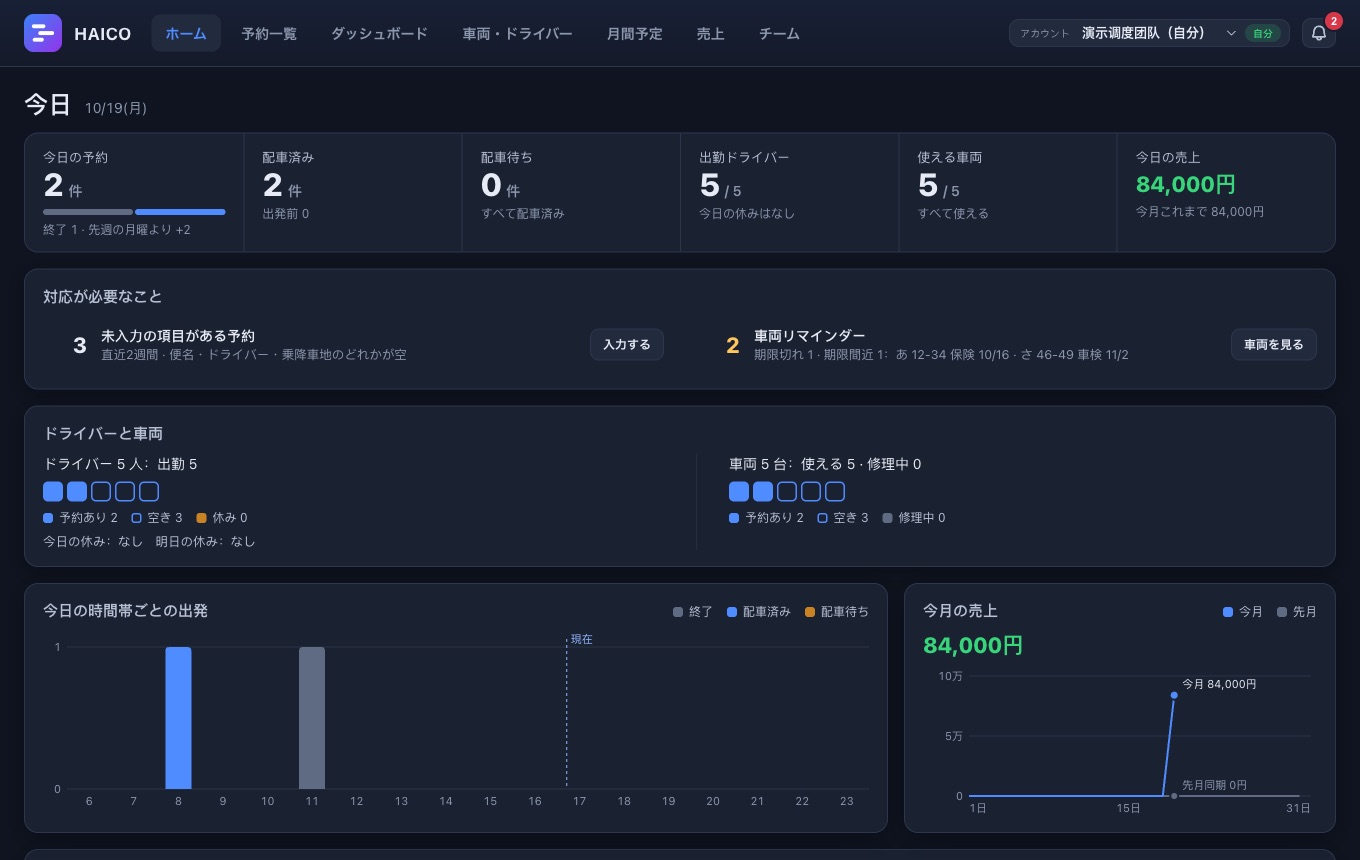The height and width of the screenshot is (860, 1360).
Task: Click the date 10/19(月) text
Action: tap(116, 108)
